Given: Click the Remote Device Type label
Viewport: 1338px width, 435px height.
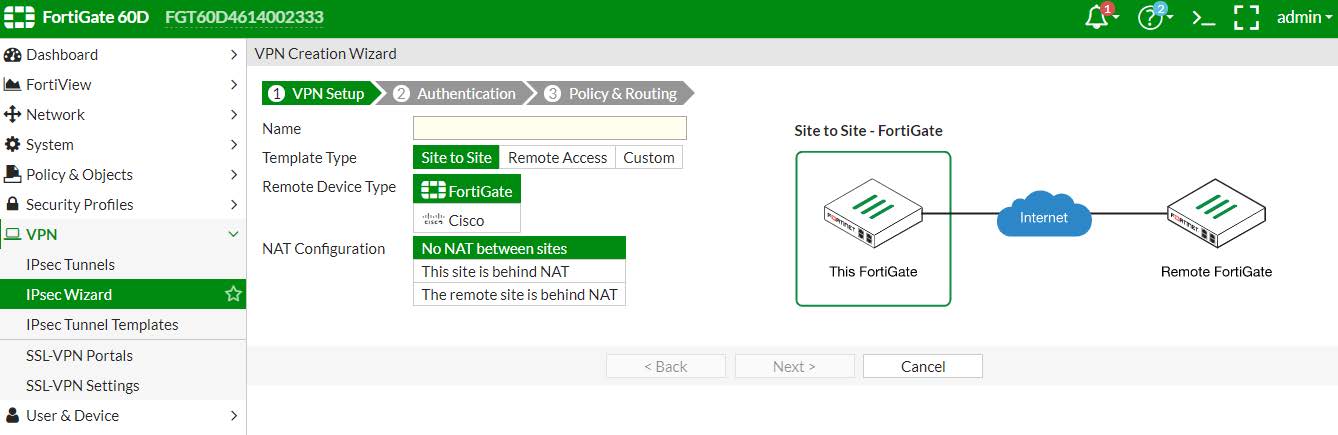Looking at the screenshot, I should (329, 187).
